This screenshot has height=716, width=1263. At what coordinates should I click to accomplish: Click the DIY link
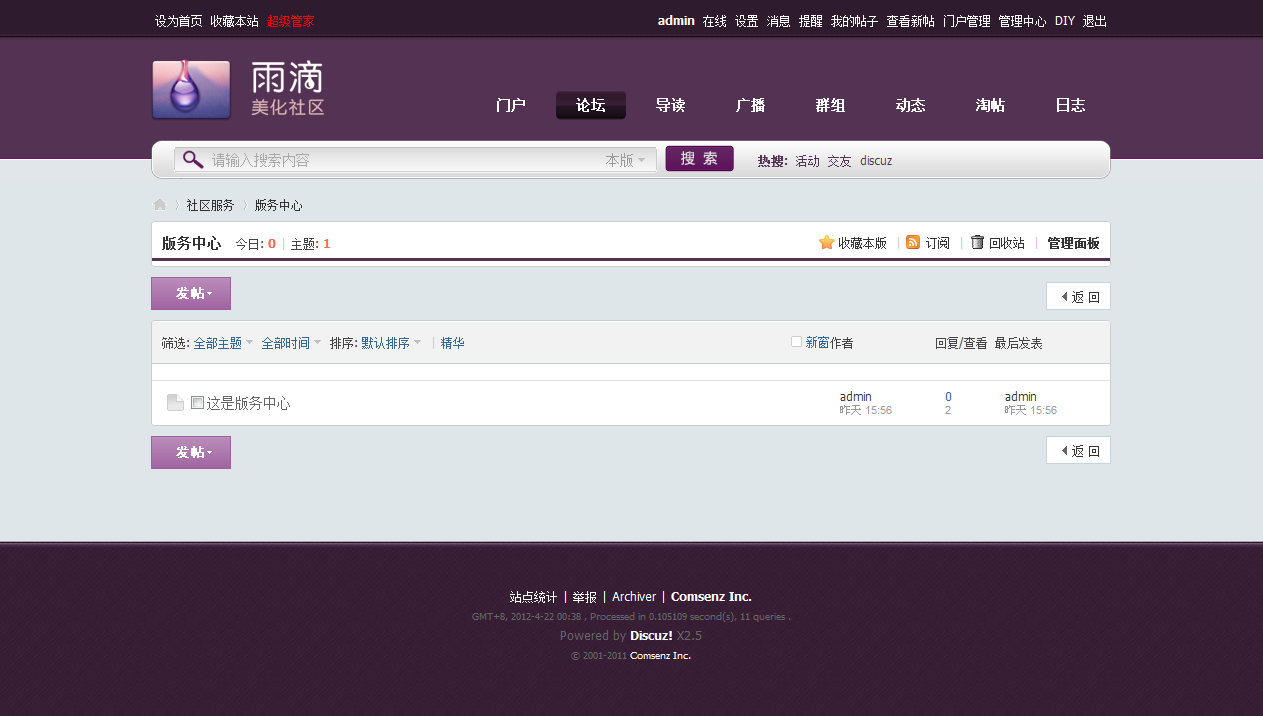(1065, 21)
